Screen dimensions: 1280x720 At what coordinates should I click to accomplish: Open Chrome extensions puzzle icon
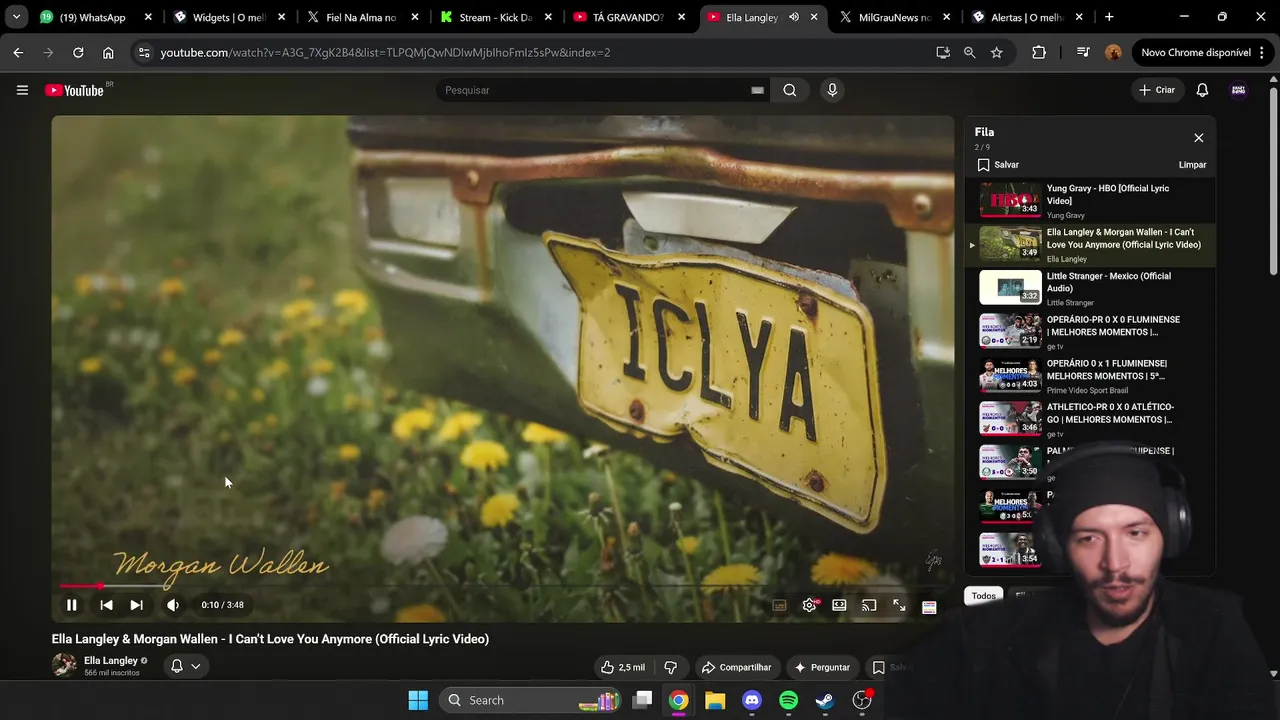point(1039,52)
